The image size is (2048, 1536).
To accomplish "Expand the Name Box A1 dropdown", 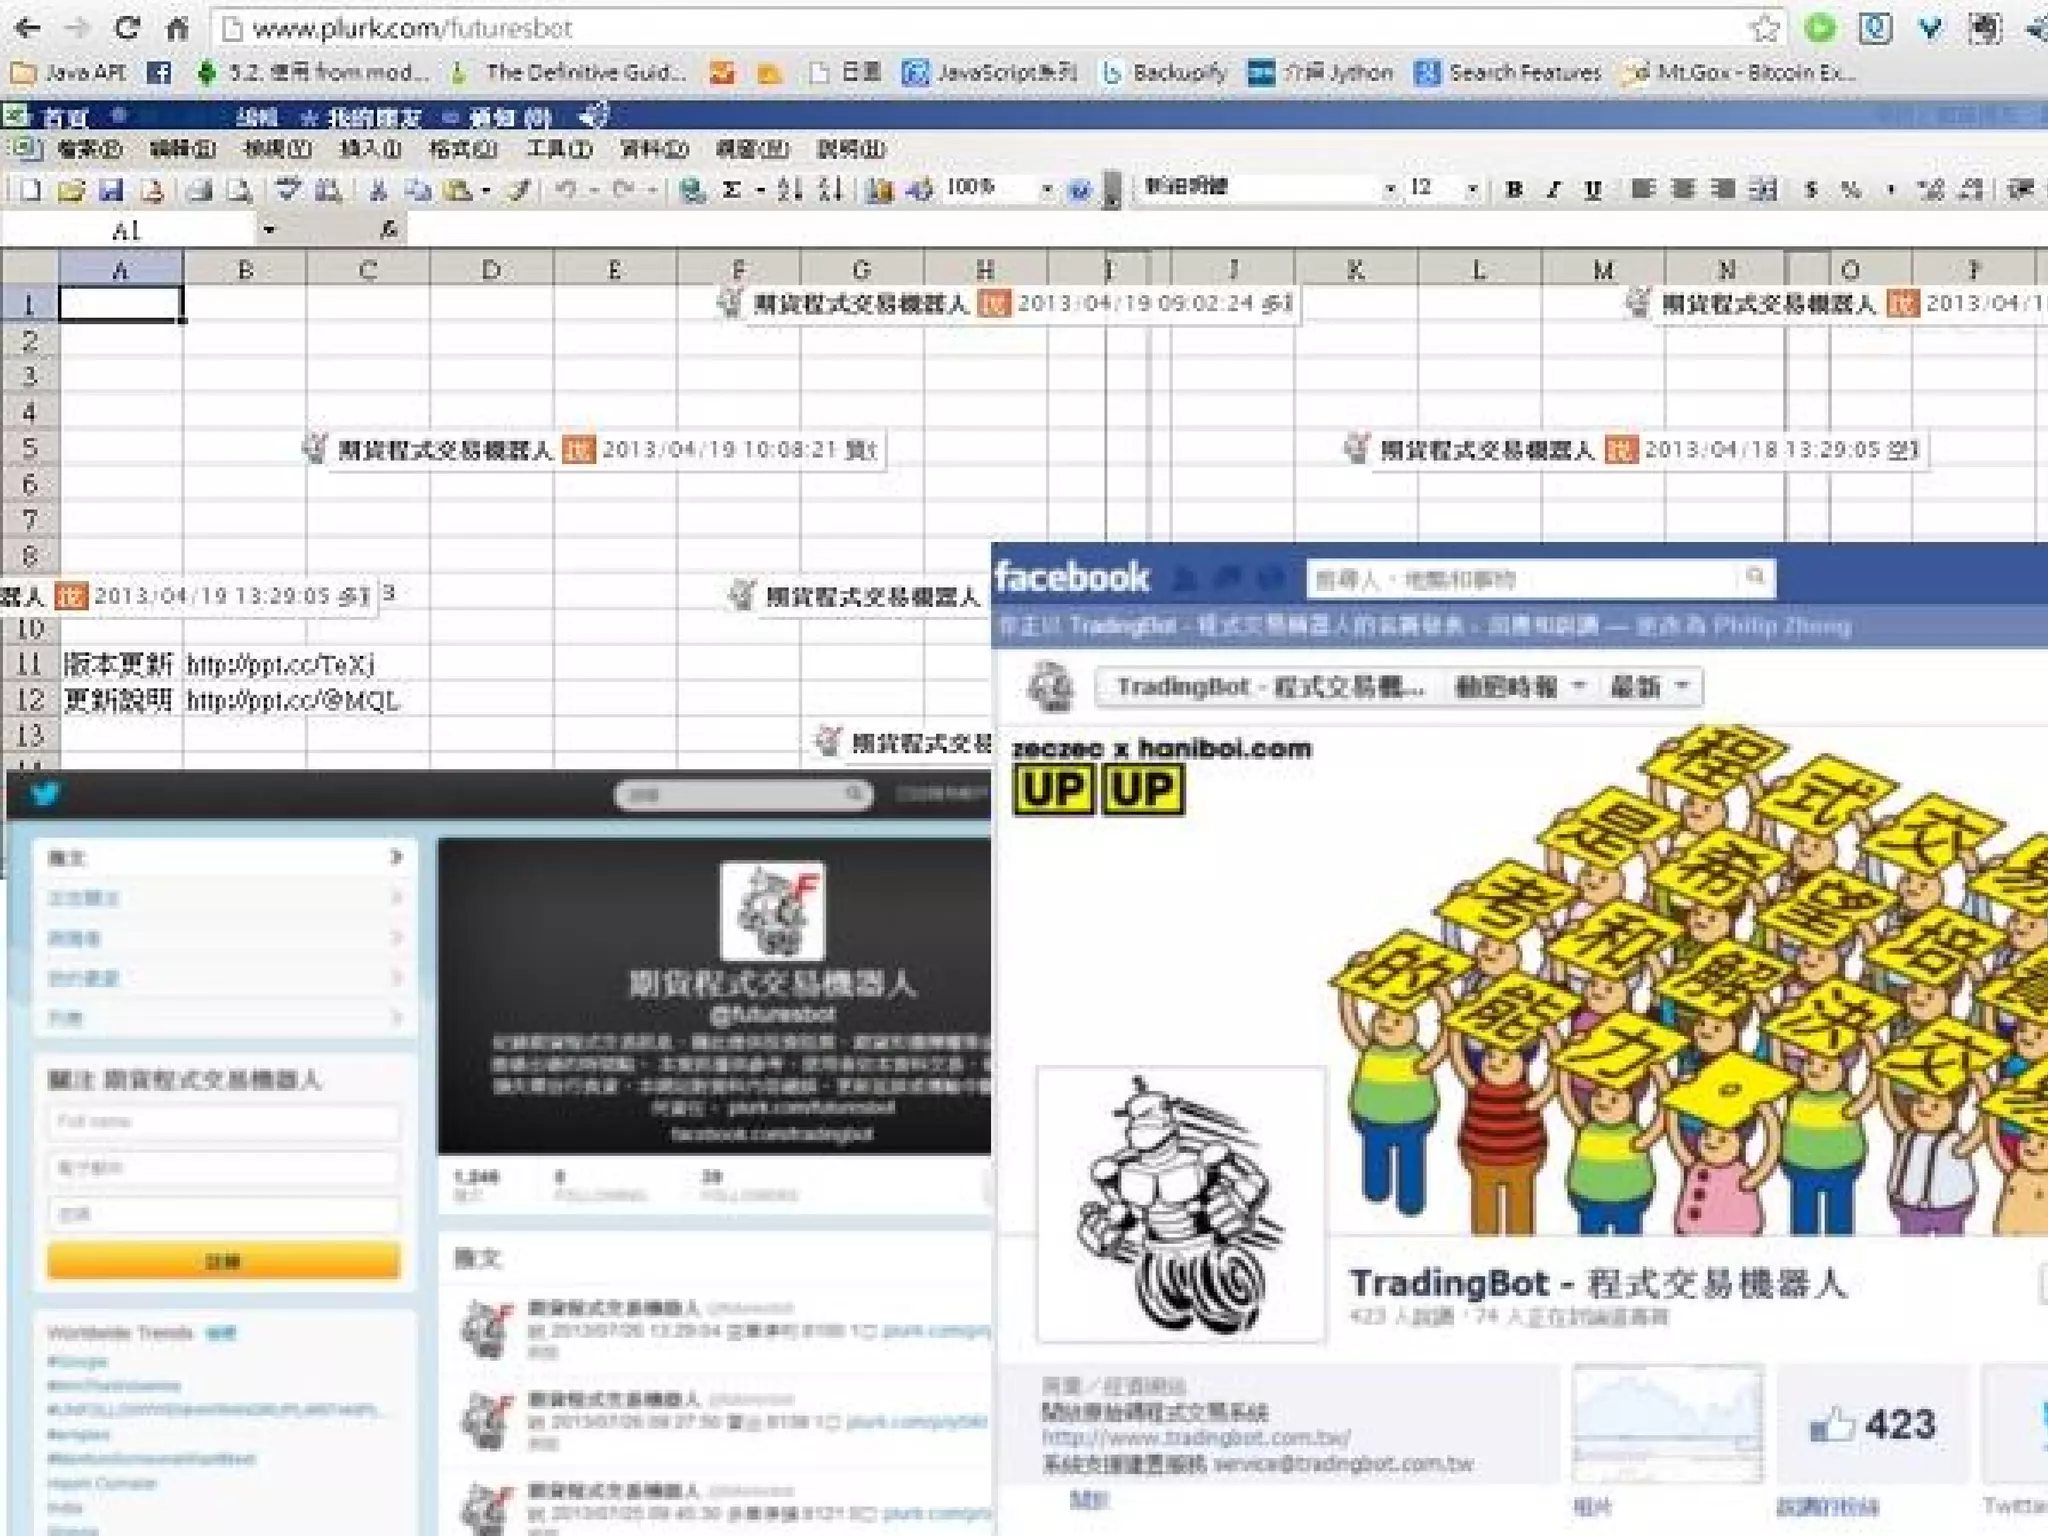I will pos(268,230).
